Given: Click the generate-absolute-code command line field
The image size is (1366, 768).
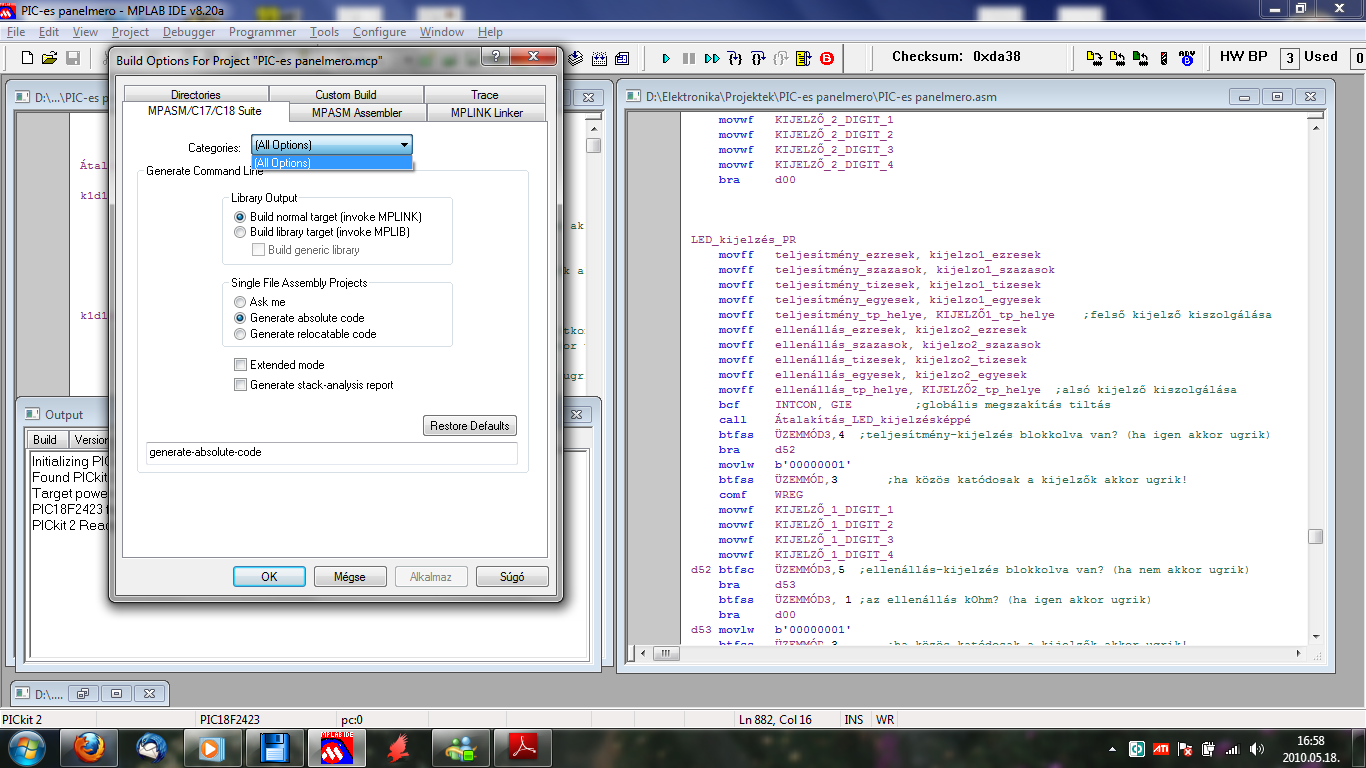Looking at the screenshot, I should click(332, 453).
